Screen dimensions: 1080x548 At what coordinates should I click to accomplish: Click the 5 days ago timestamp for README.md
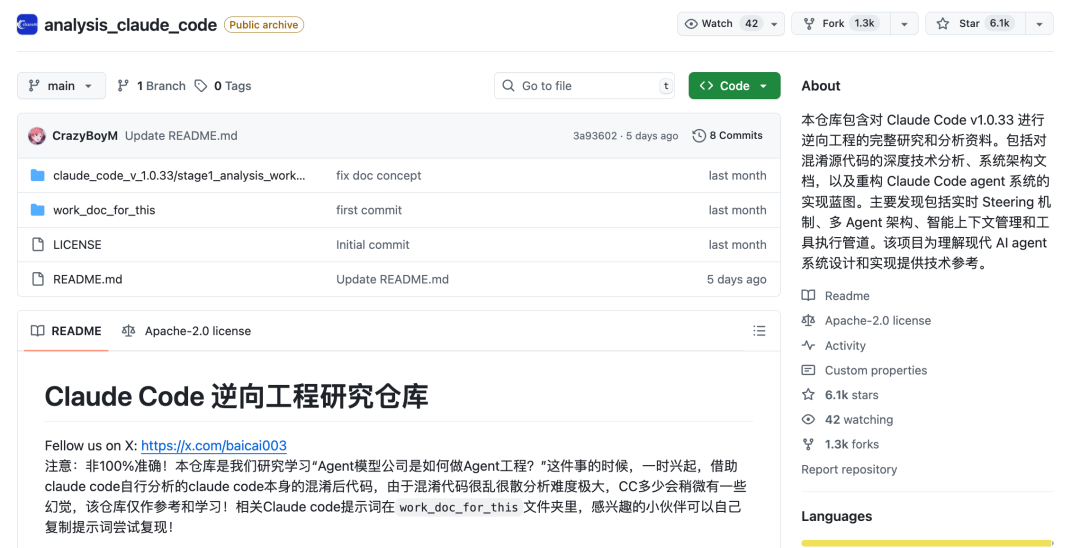736,279
